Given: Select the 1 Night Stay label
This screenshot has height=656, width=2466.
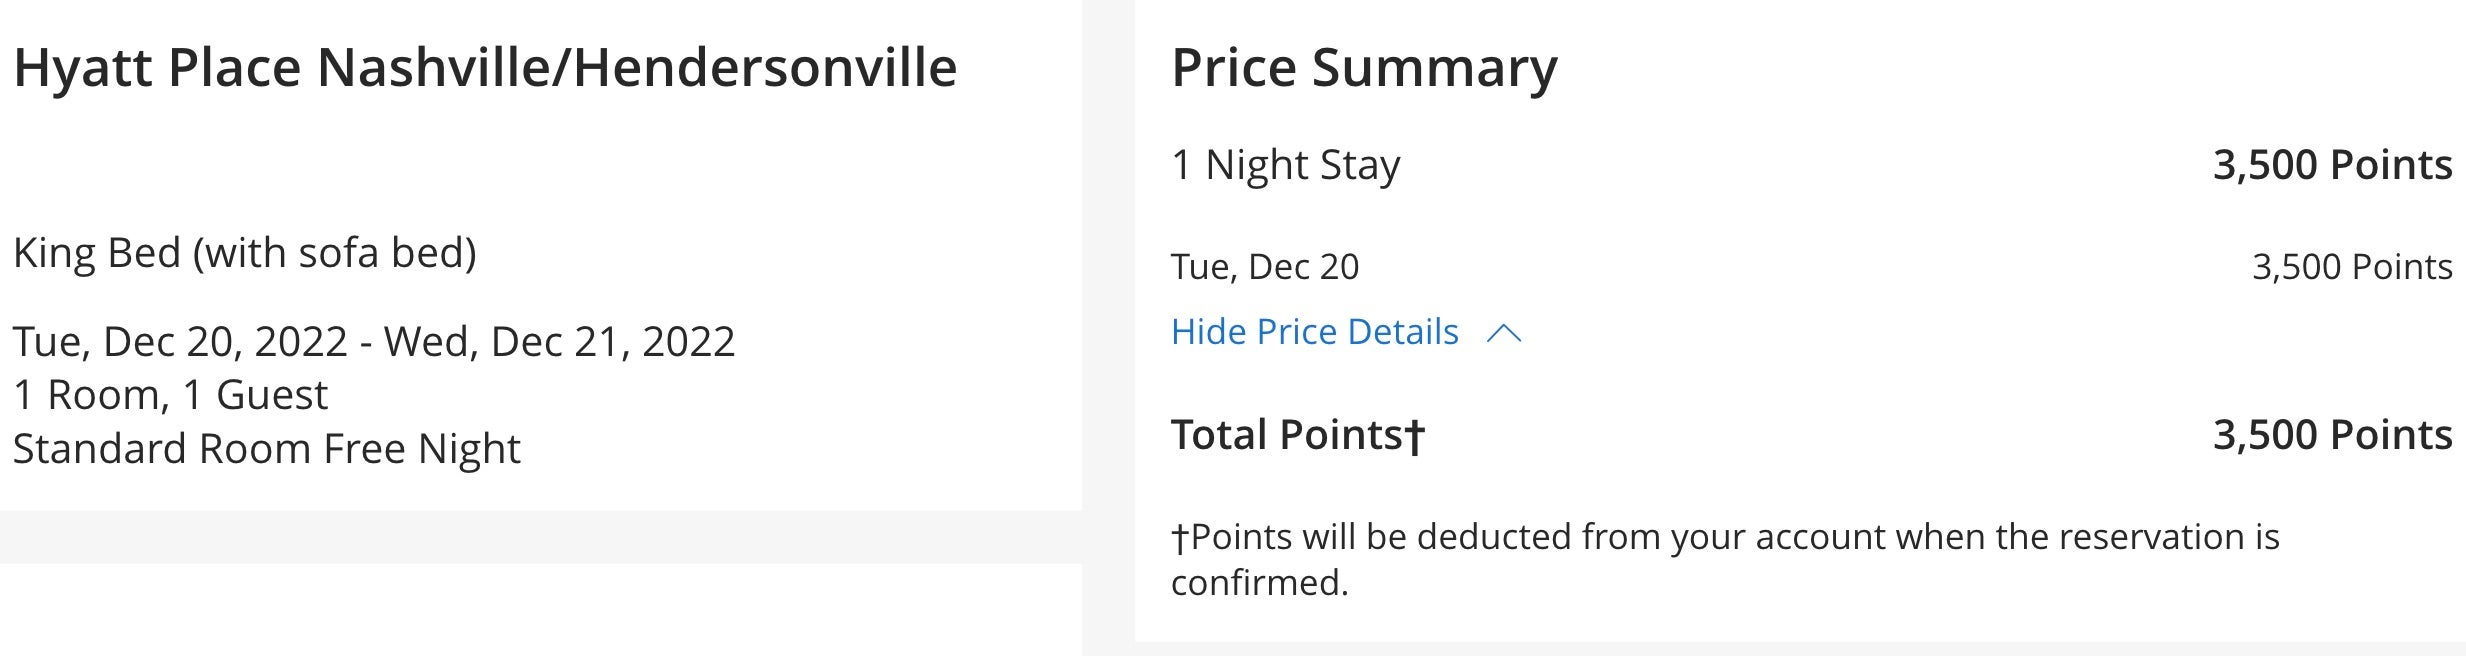Looking at the screenshot, I should click(x=1285, y=165).
